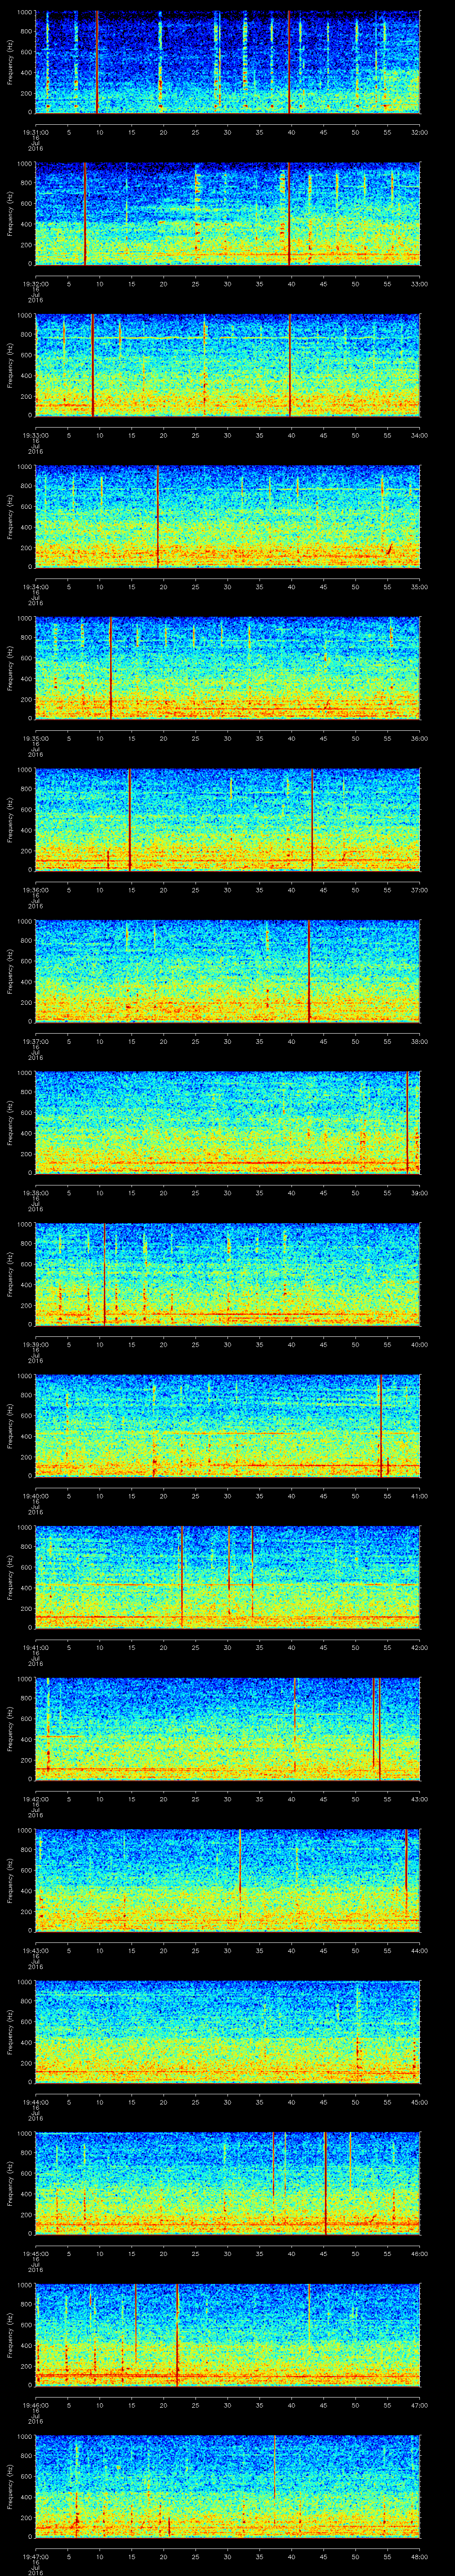Image resolution: width=455 pixels, height=2576 pixels.
Task: Select the '19:35:00' time axis label
Action: tap(35, 738)
